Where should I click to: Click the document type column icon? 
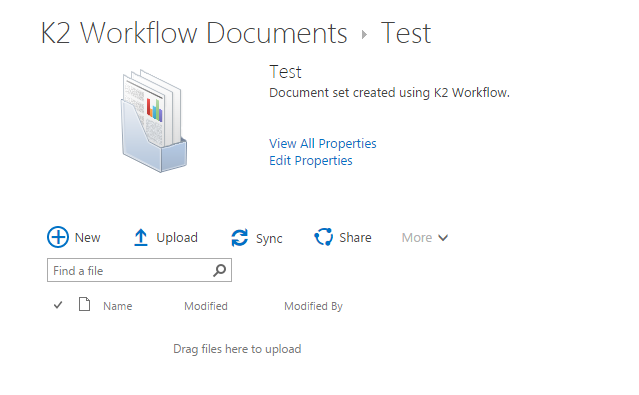[84, 305]
